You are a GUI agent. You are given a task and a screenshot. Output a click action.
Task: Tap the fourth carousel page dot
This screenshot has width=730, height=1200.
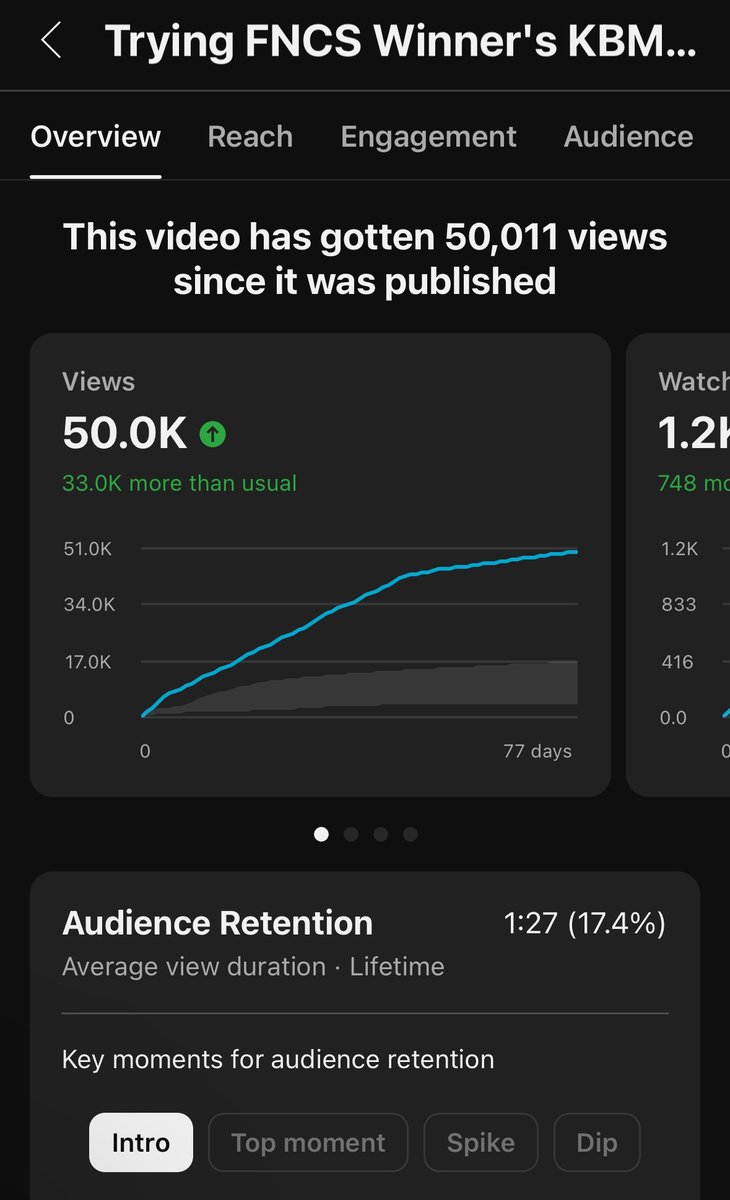[410, 834]
